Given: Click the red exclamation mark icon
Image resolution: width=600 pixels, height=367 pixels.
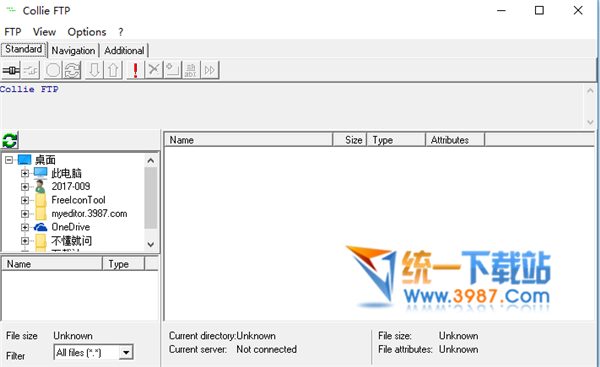Looking at the screenshot, I should tap(135, 70).
